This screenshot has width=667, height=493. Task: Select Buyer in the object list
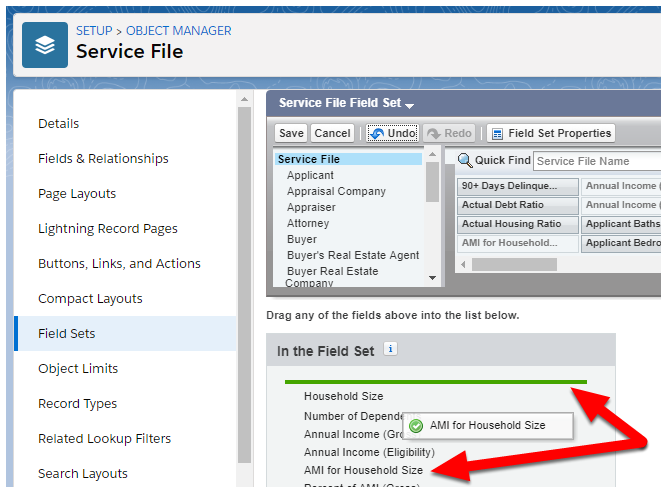click(302, 239)
